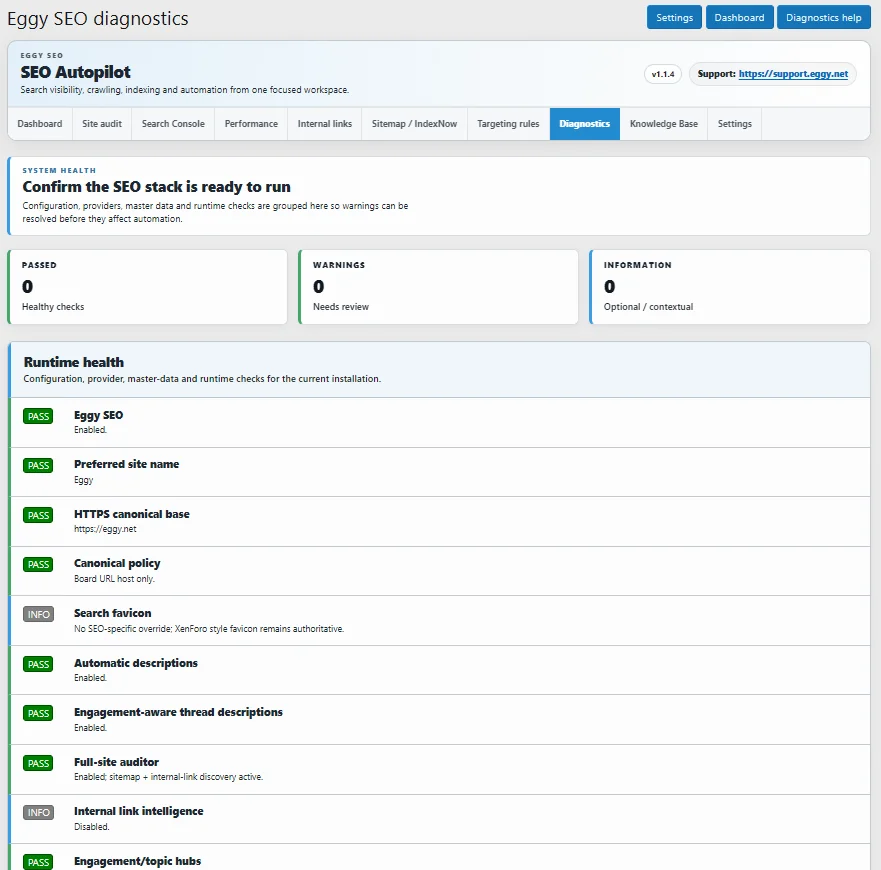The width and height of the screenshot is (881, 870).
Task: Click the 'Disabled.' status text
Action: pyautogui.click(x=92, y=827)
